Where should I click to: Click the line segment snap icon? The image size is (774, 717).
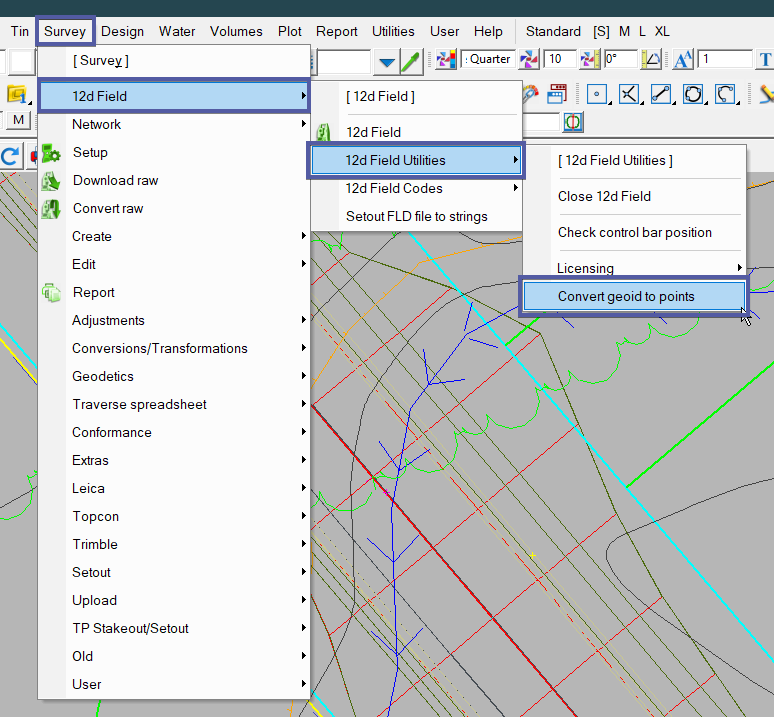pyautogui.click(x=661, y=94)
